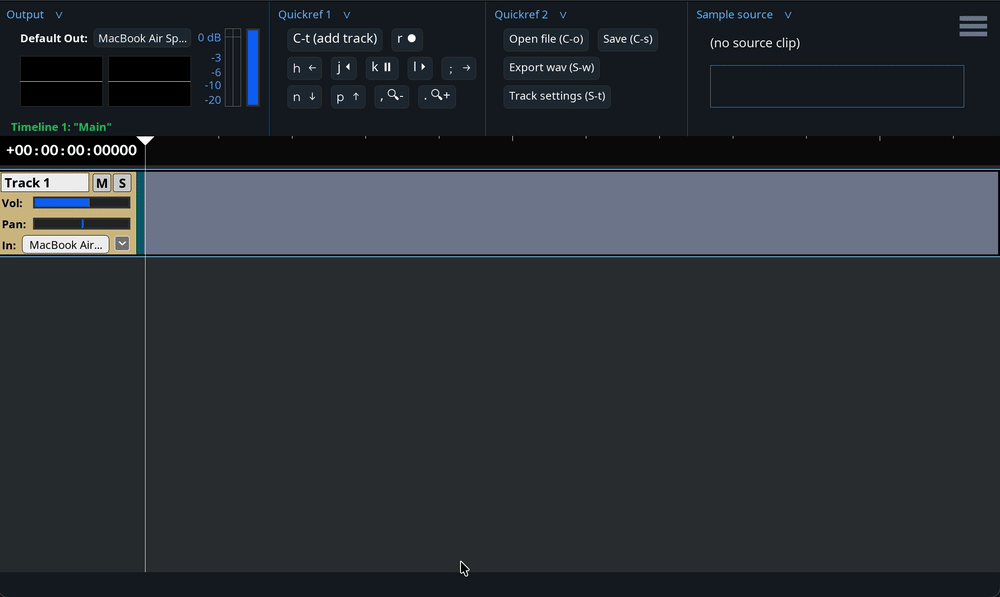Click the move left arrow button (h)
The width and height of the screenshot is (1000, 597).
(304, 68)
